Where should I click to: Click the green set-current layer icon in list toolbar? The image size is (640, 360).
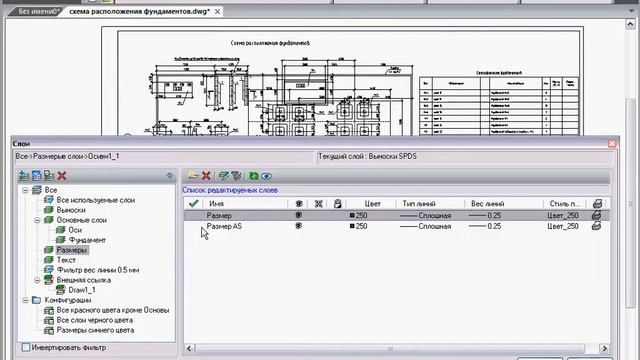click(x=224, y=176)
